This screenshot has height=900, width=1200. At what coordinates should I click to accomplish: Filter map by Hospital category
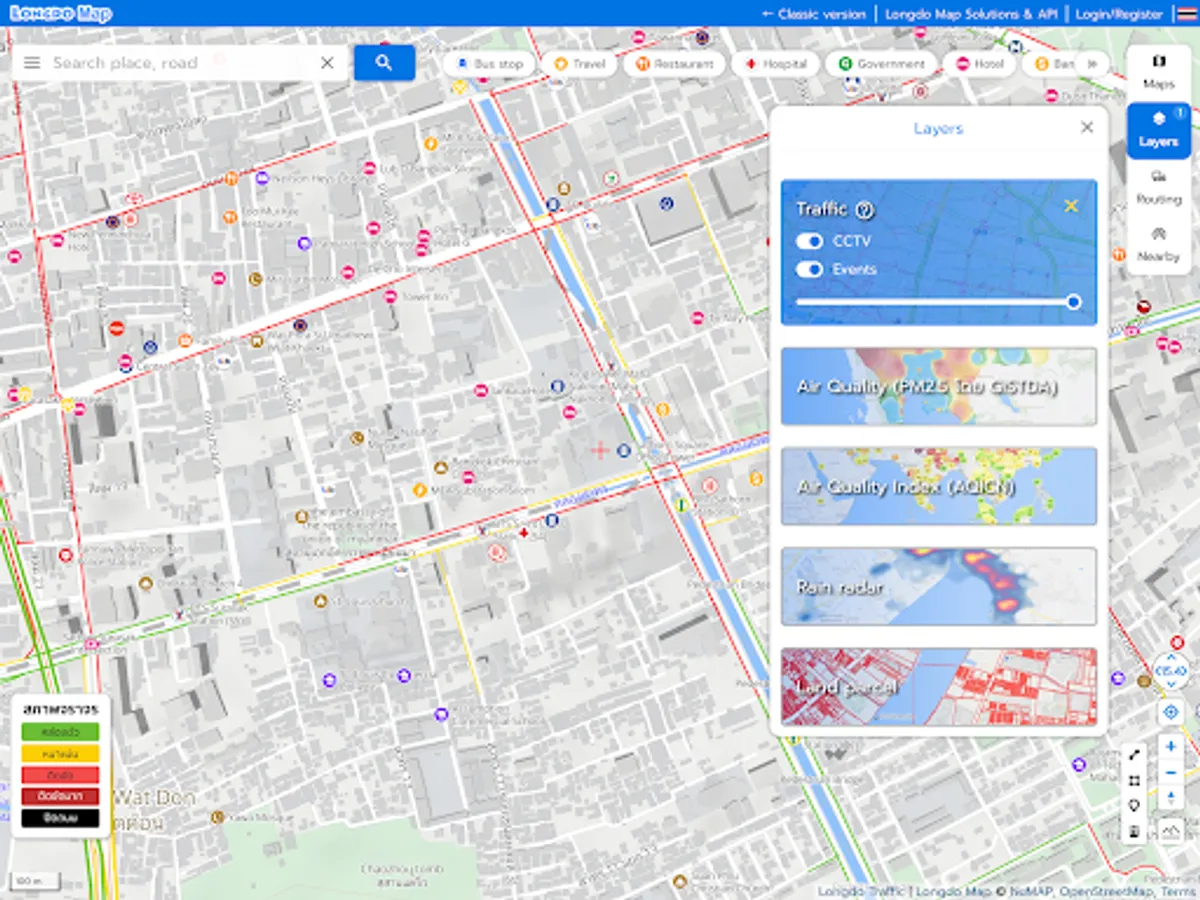click(x=779, y=62)
